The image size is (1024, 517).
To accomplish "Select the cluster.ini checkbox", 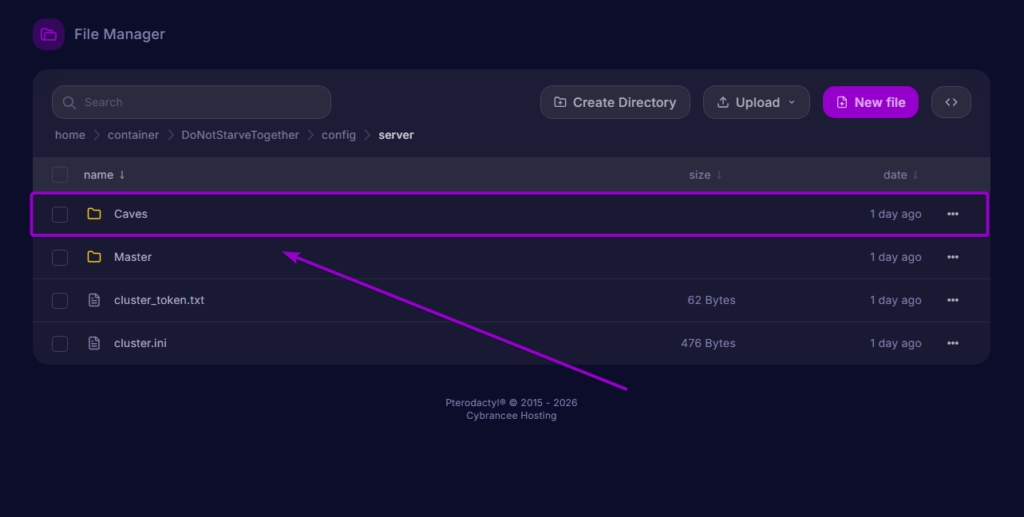I will 60,343.
